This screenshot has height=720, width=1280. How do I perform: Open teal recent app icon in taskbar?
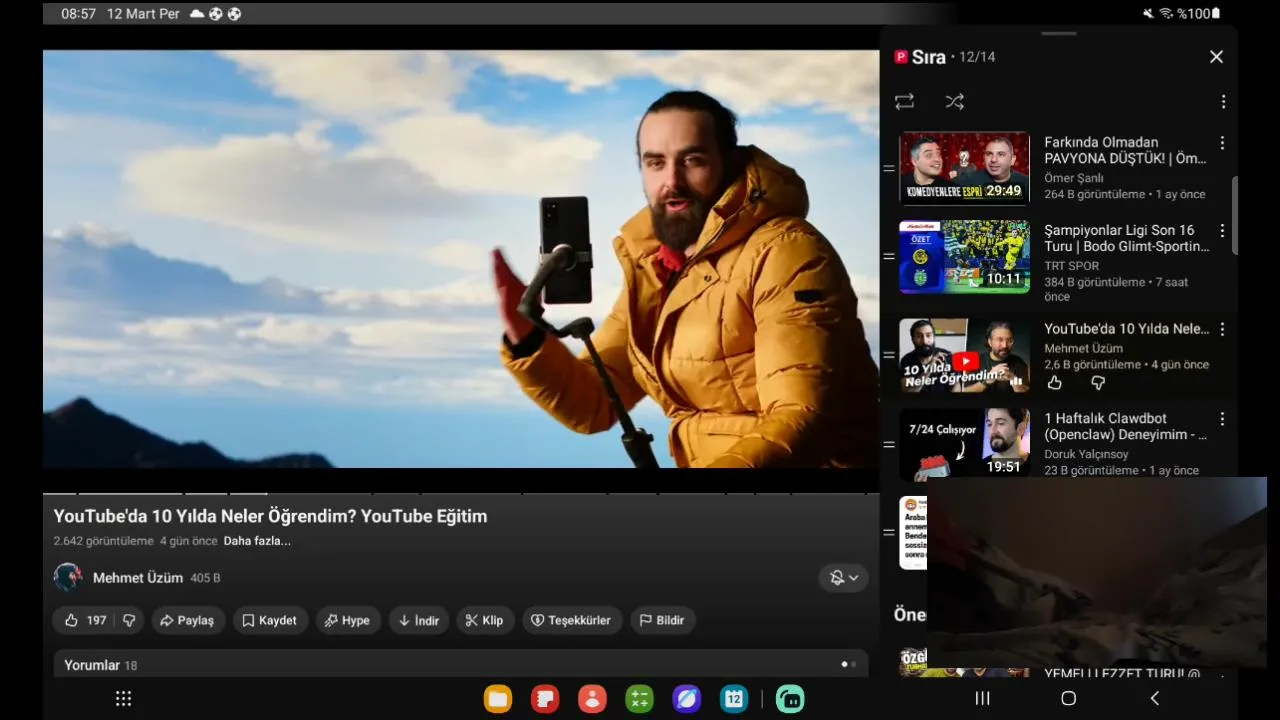(790, 699)
